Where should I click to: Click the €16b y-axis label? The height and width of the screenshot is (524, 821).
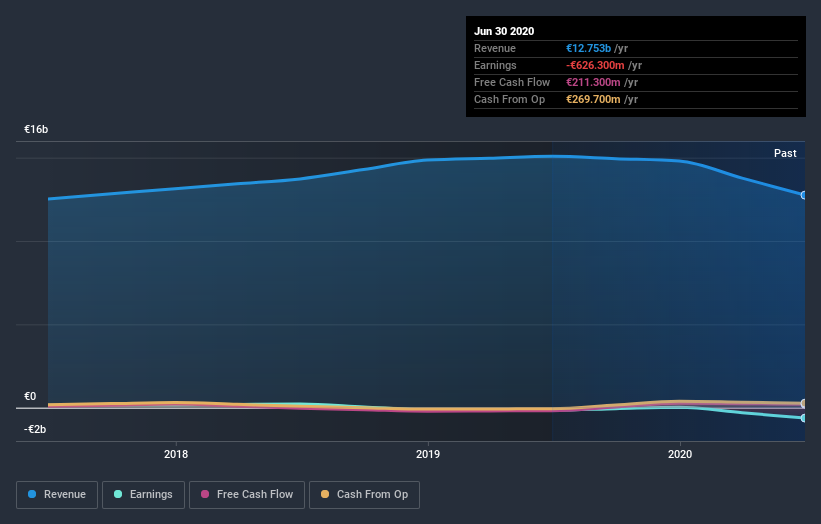click(36, 129)
